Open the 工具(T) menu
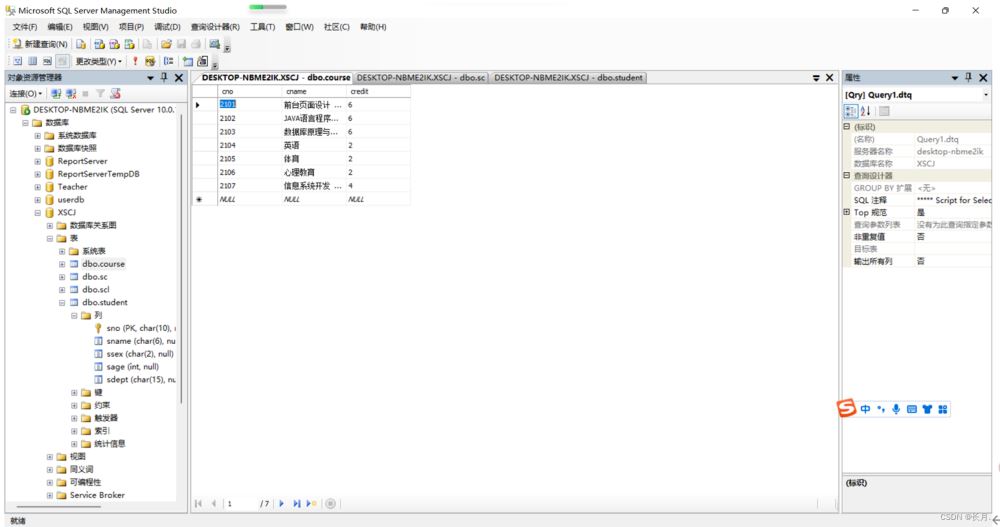Screen dimensions: 1000x527 pyautogui.click(x=262, y=27)
